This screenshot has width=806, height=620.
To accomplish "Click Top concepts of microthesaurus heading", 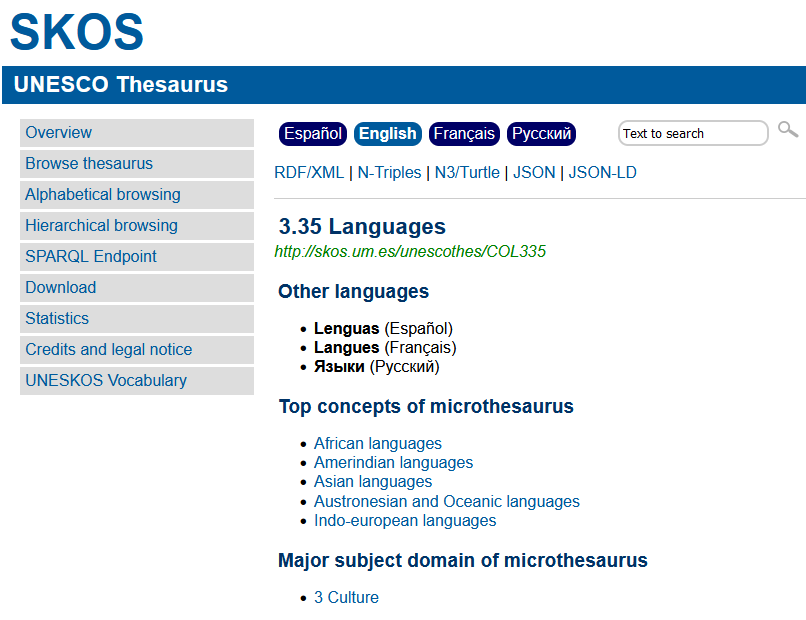I will click(x=426, y=406).
